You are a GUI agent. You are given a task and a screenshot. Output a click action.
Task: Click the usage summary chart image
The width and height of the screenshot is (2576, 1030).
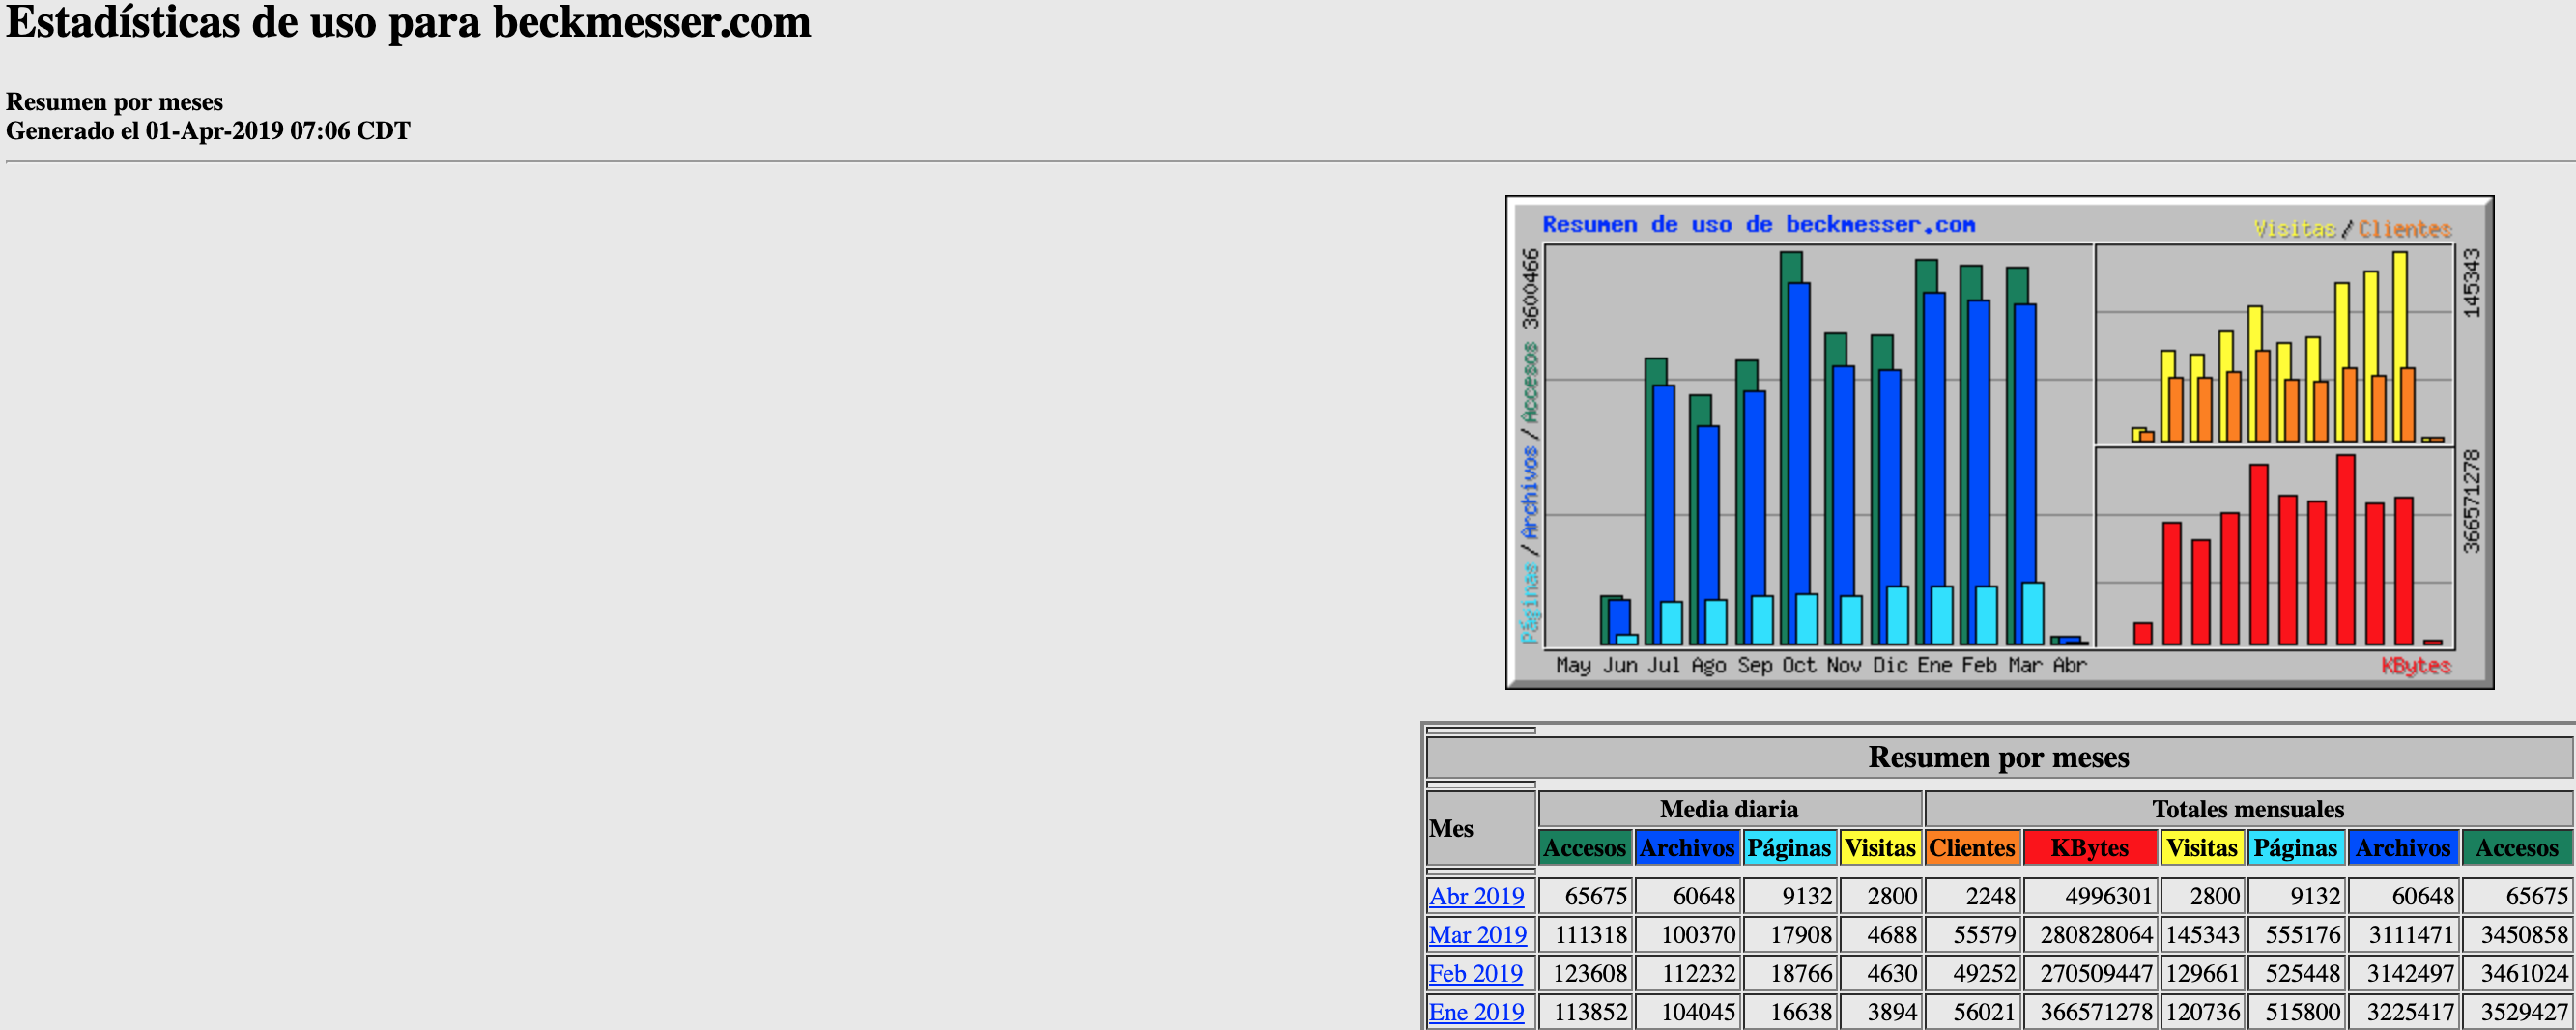[x=1998, y=442]
